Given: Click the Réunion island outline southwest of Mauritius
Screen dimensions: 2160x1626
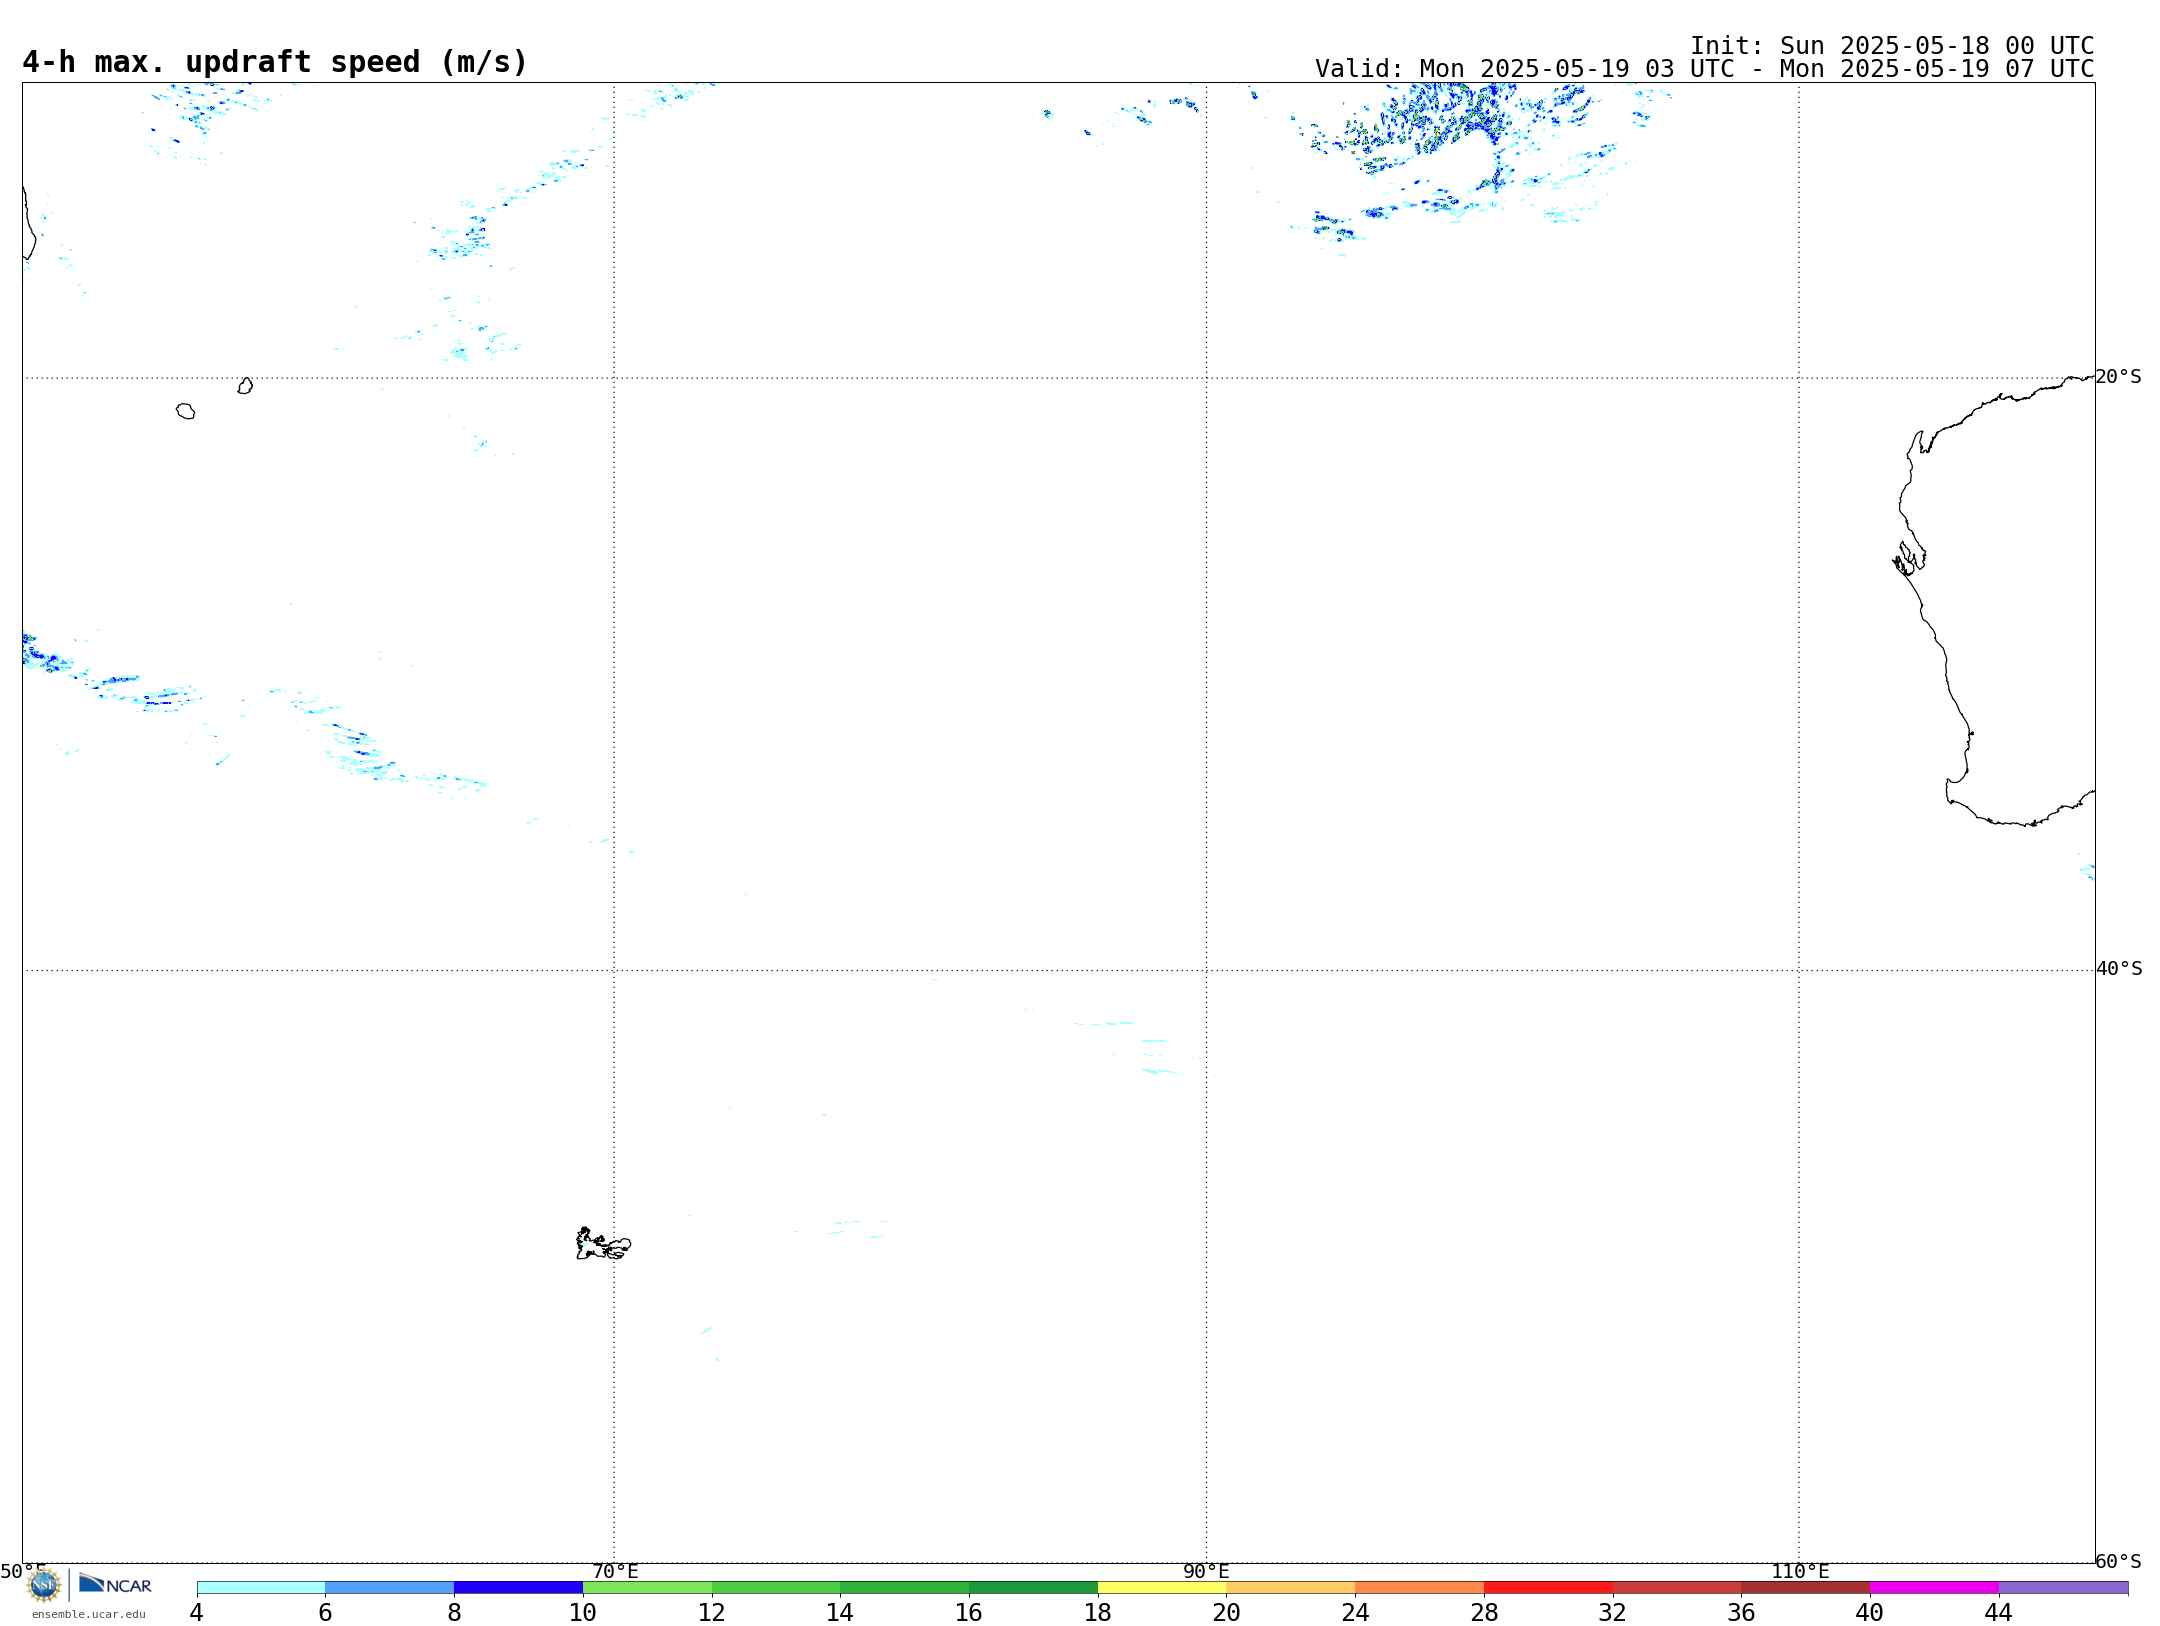Looking at the screenshot, I should click(185, 411).
